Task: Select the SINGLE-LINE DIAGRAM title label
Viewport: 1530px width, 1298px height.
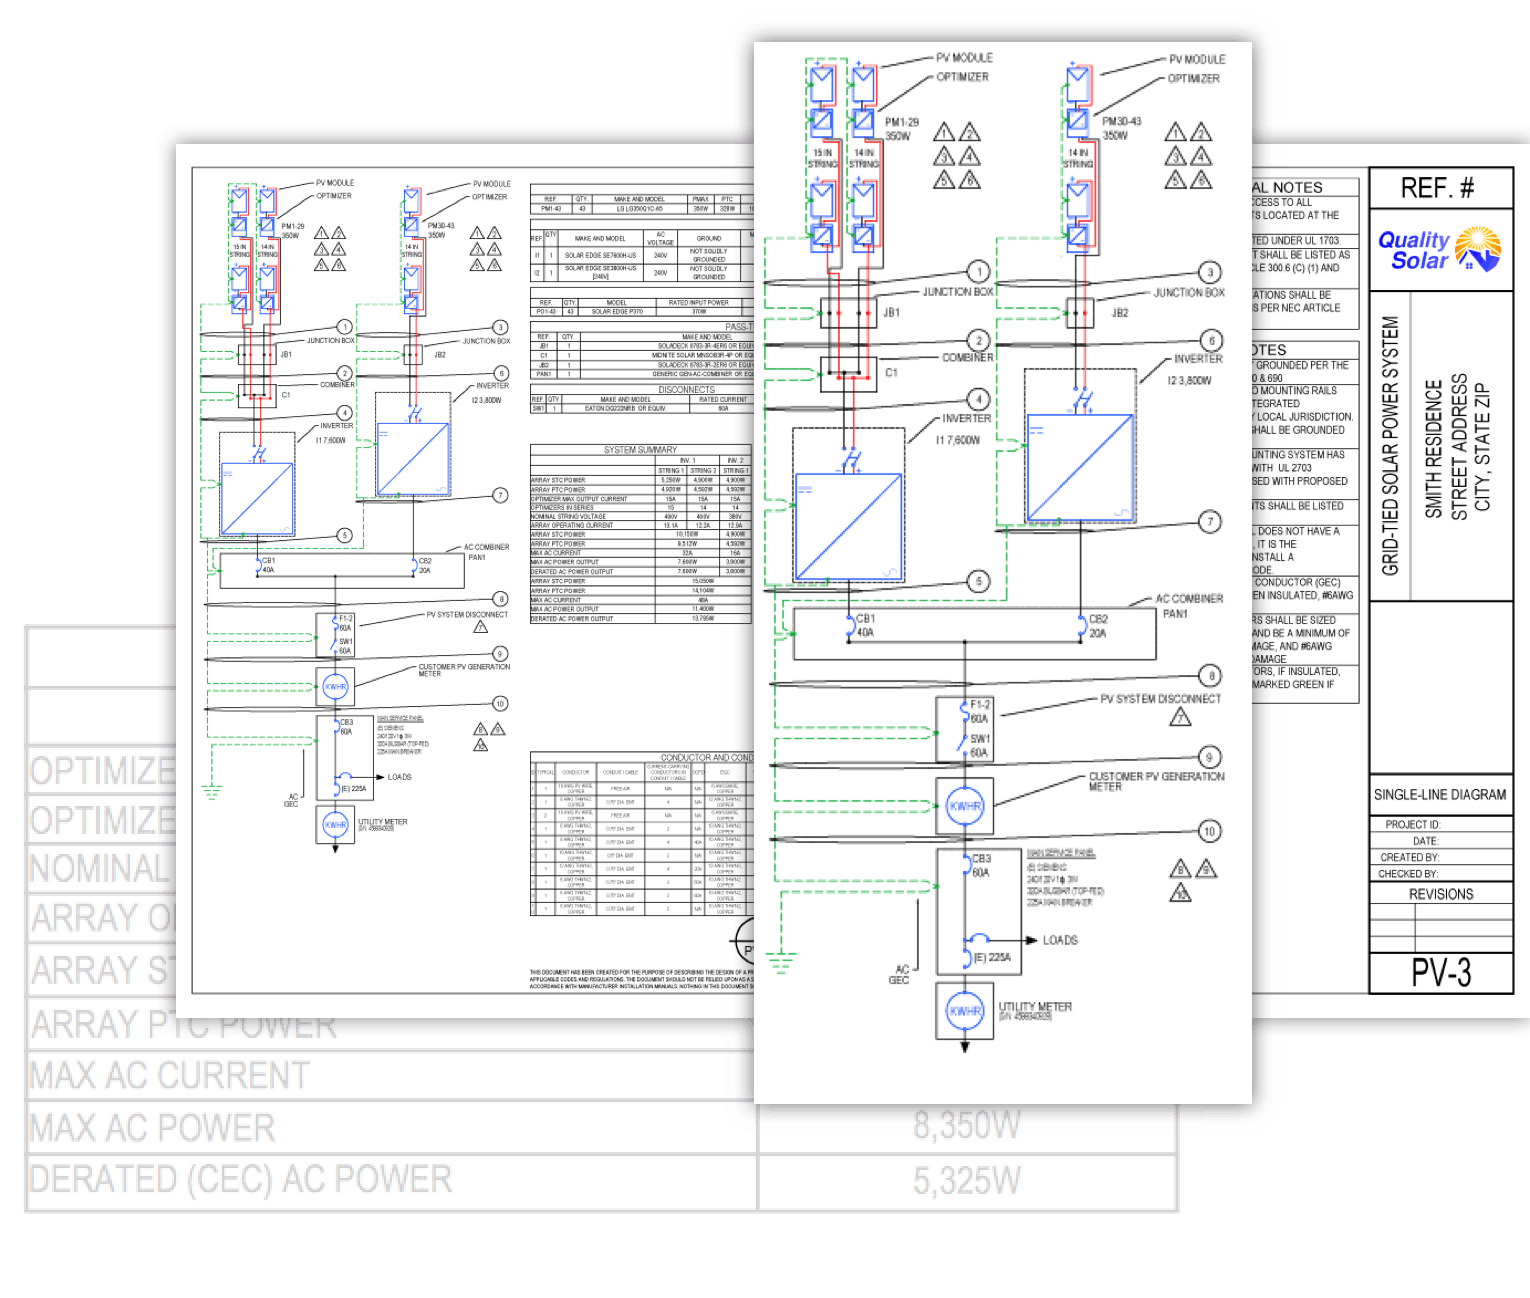Action: pyautogui.click(x=1439, y=795)
